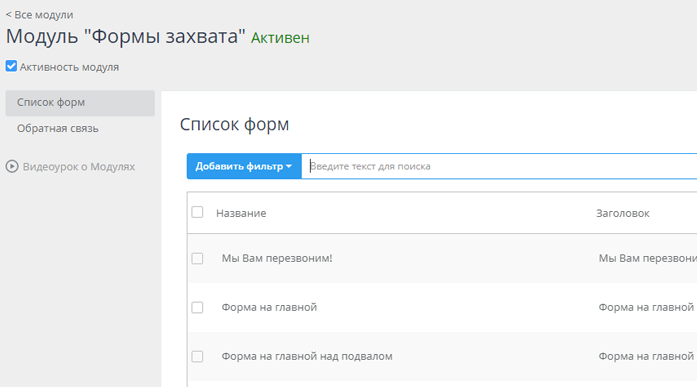The width and height of the screenshot is (697, 387).
Task: Click the video lesson play icon
Action: pyautogui.click(x=12, y=167)
